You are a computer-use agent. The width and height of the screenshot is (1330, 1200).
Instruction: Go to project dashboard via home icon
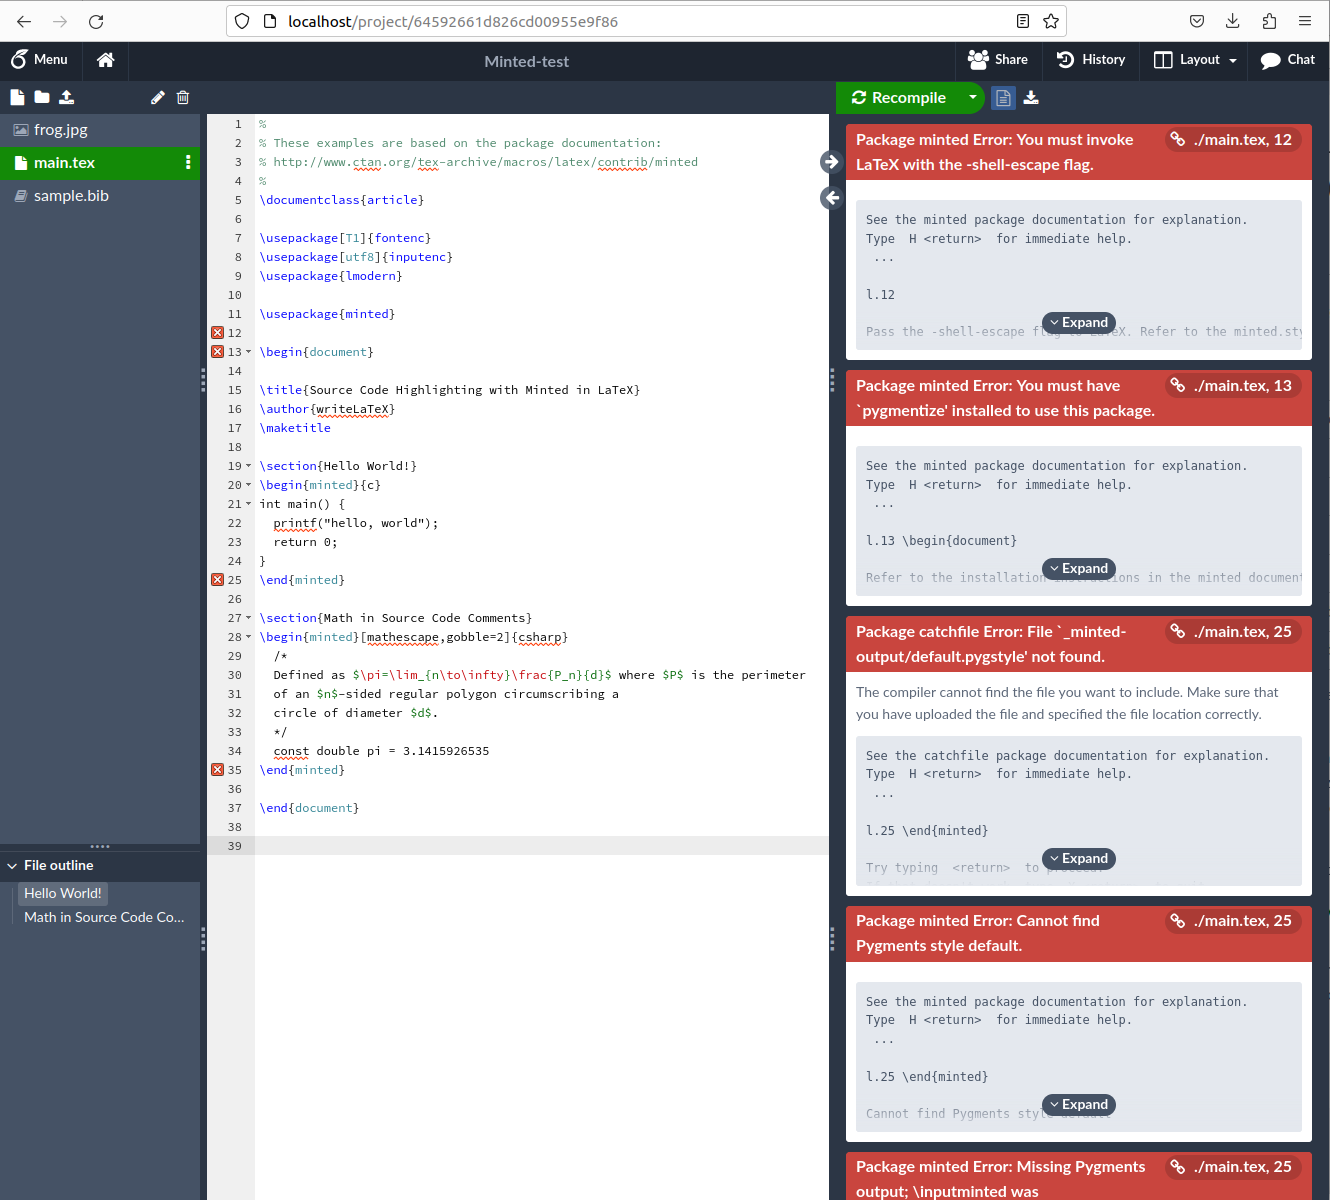105,60
